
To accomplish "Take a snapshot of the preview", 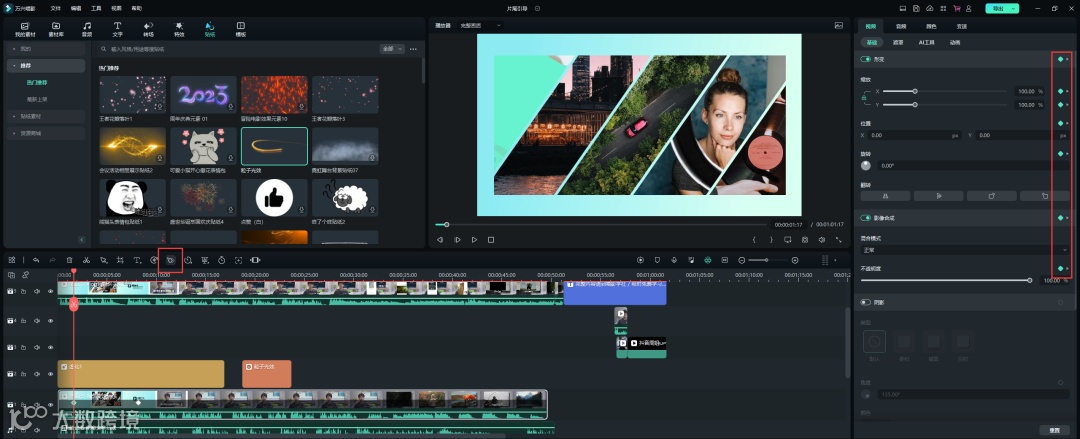I will pyautogui.click(x=804, y=240).
